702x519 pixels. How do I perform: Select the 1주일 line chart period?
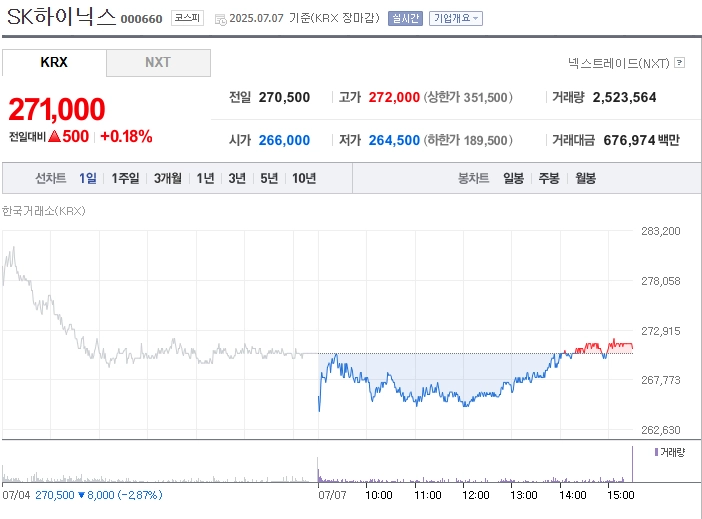(x=125, y=178)
